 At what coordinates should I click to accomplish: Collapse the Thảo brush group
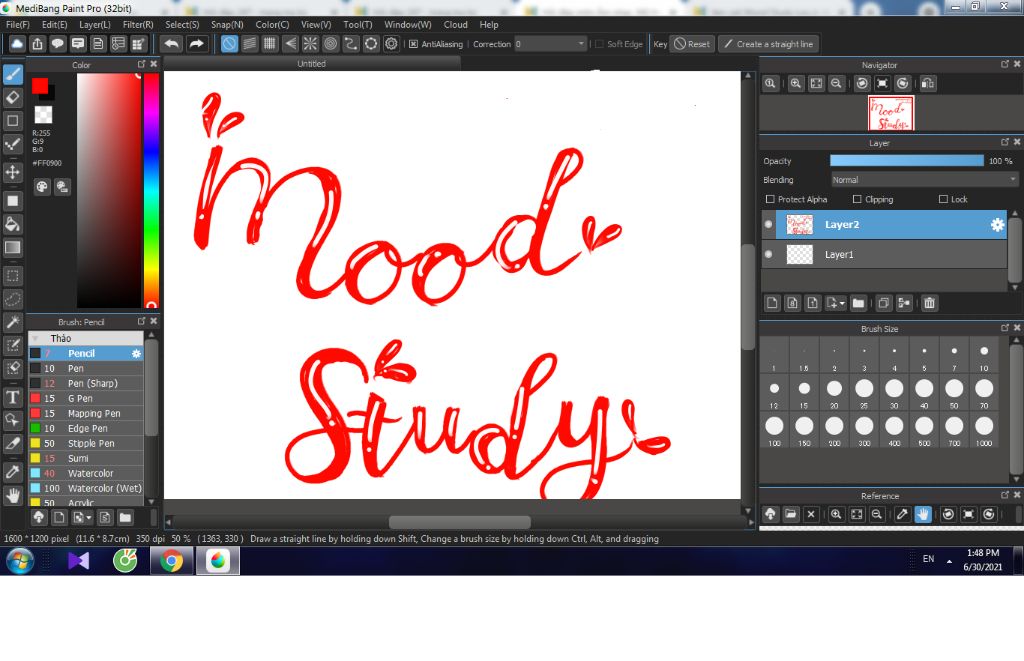36,338
